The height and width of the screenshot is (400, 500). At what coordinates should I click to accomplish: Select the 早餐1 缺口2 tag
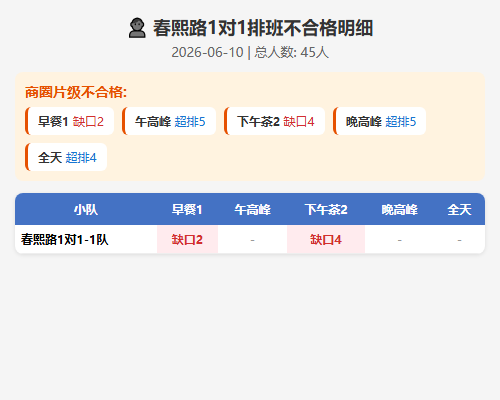tap(69, 121)
